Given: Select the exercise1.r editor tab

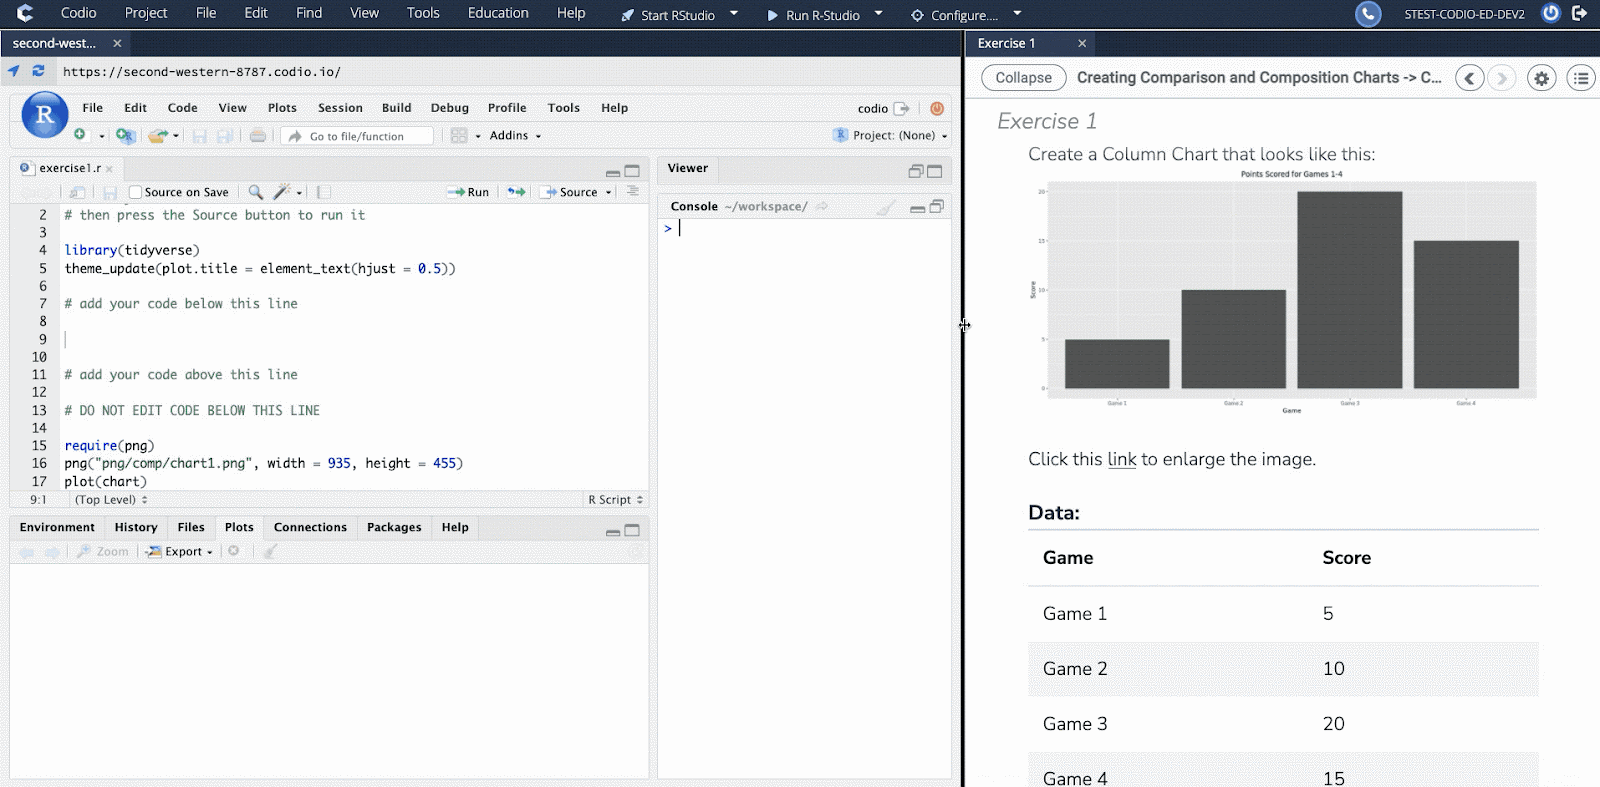Looking at the screenshot, I should point(69,168).
